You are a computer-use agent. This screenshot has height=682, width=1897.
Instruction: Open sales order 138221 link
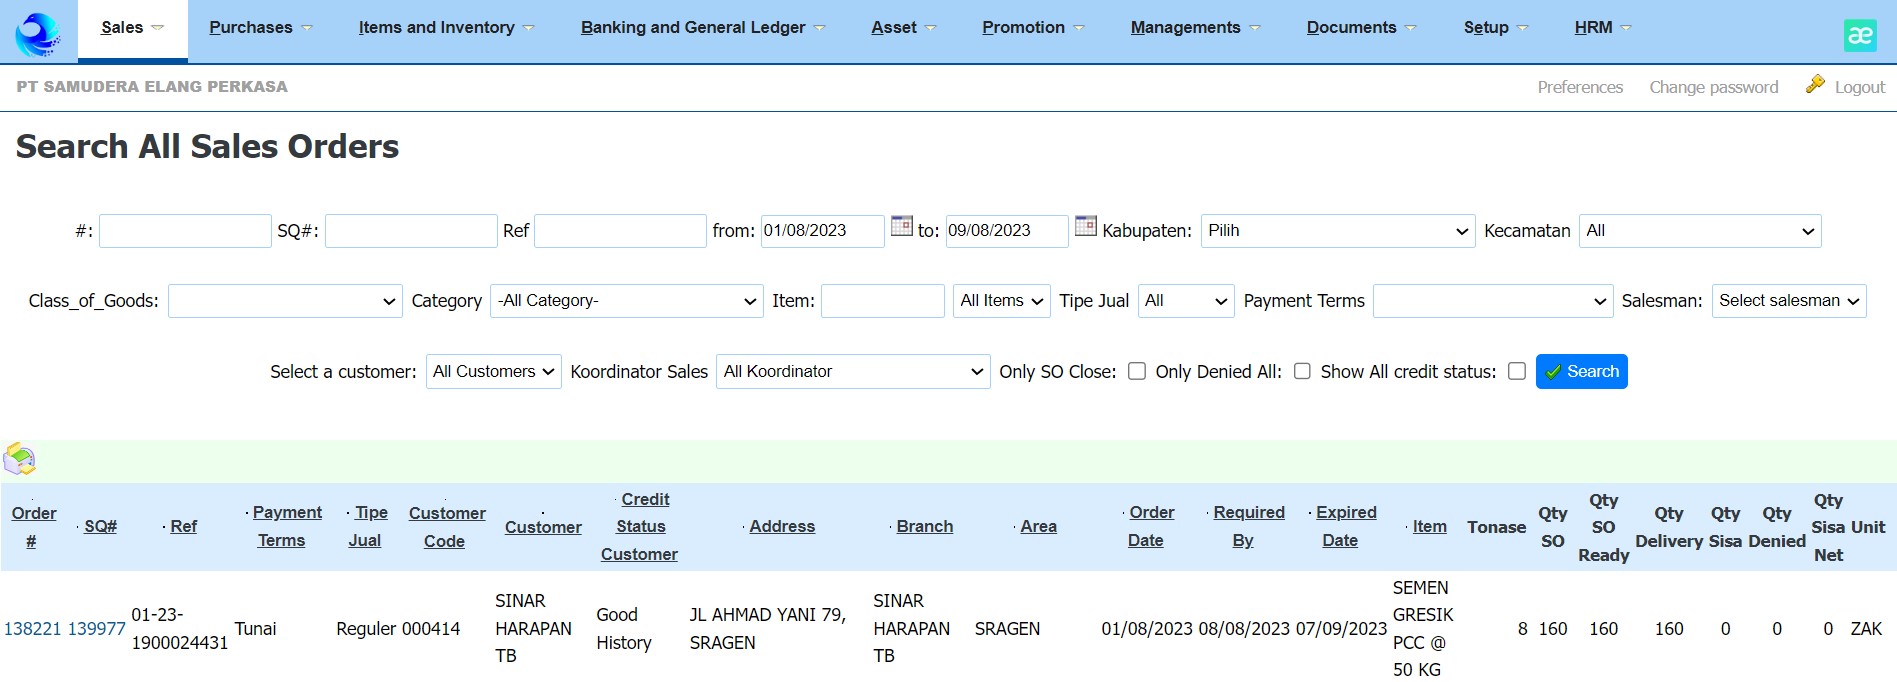33,629
